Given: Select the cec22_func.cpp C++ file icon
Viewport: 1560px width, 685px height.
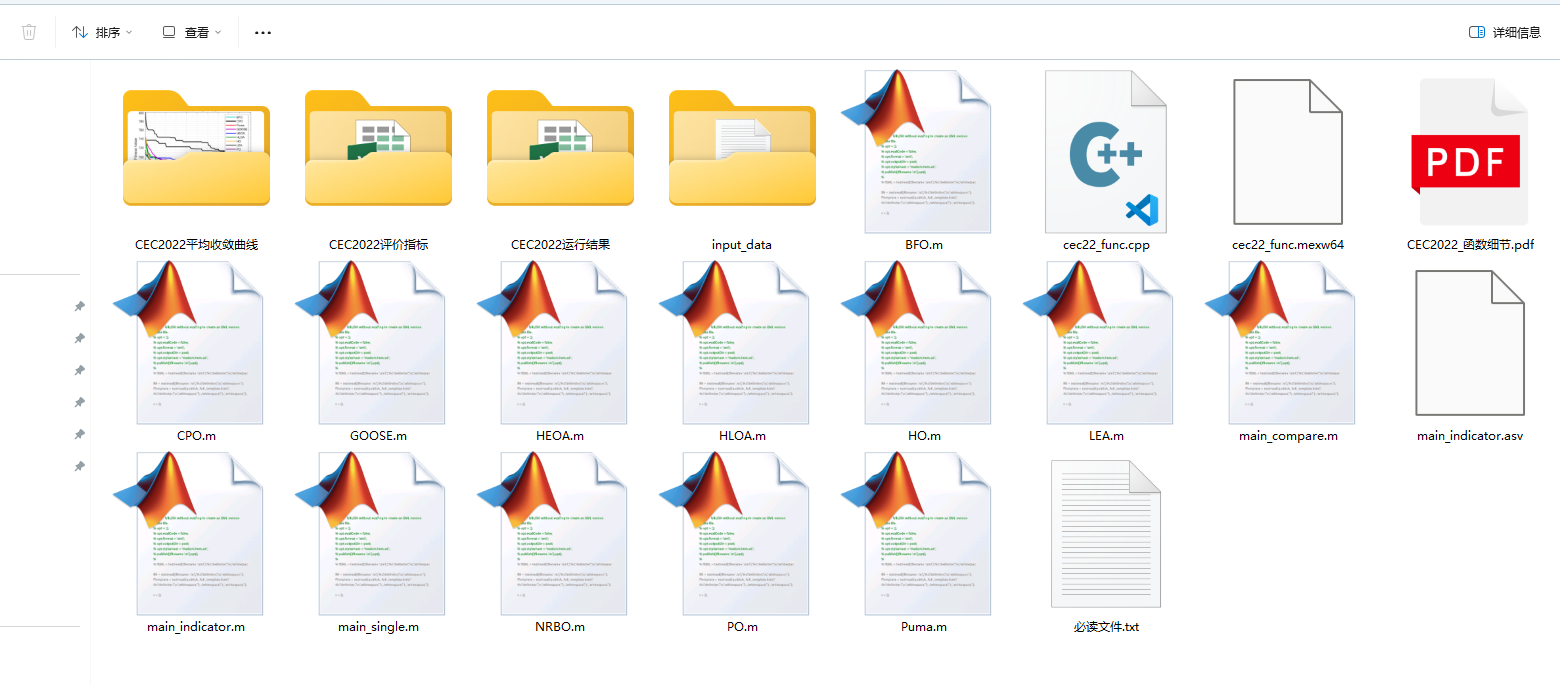Looking at the screenshot, I should coord(1106,152).
